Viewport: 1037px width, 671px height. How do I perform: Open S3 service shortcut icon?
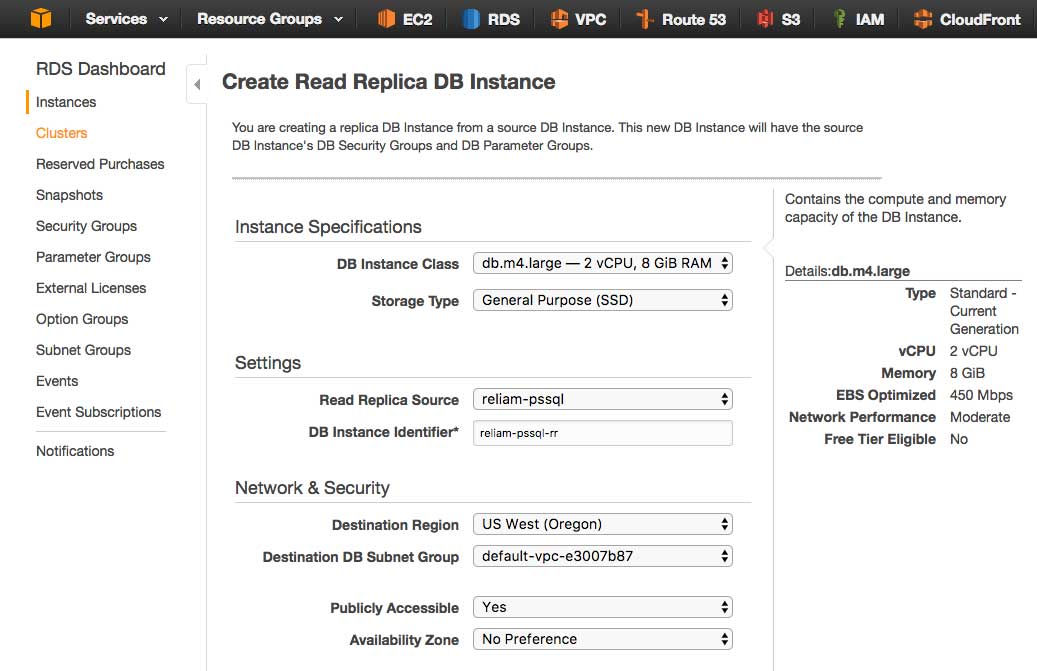[x=765, y=19]
